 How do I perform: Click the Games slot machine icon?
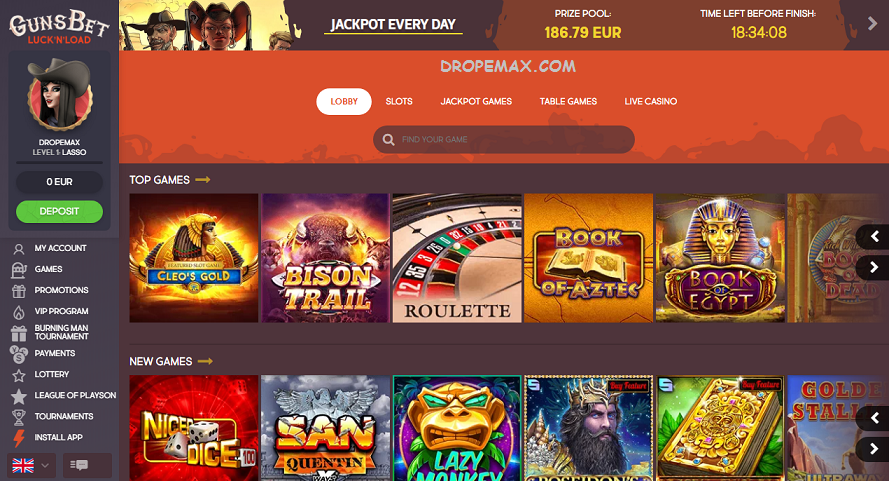pyautogui.click(x=19, y=270)
